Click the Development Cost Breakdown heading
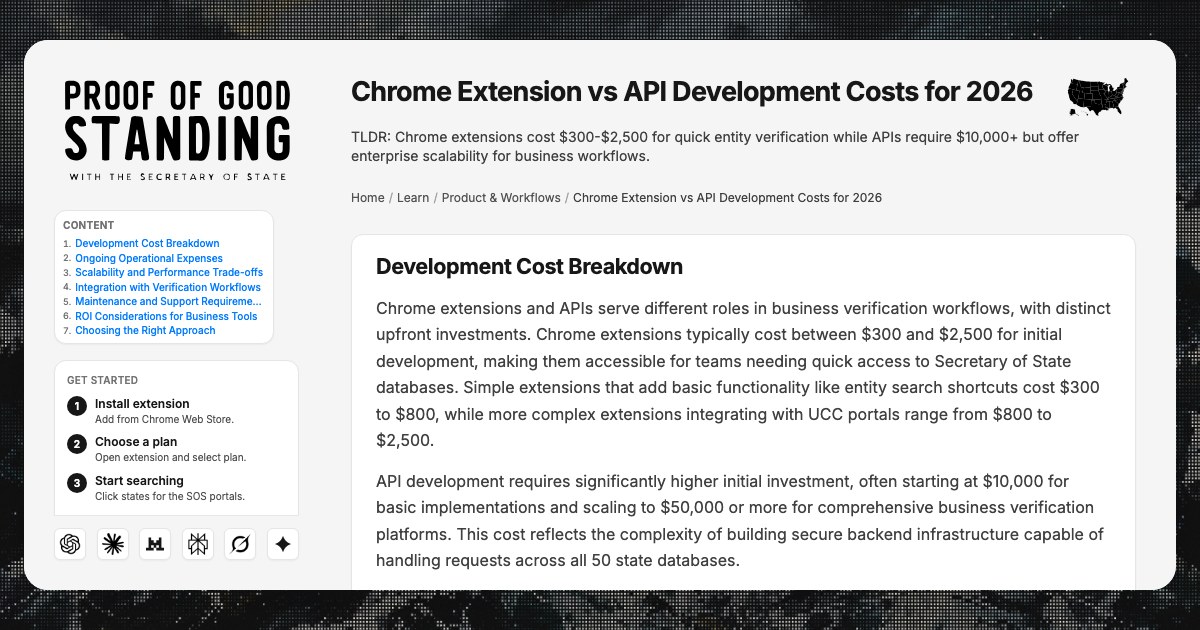This screenshot has height=630, width=1200. (529, 267)
